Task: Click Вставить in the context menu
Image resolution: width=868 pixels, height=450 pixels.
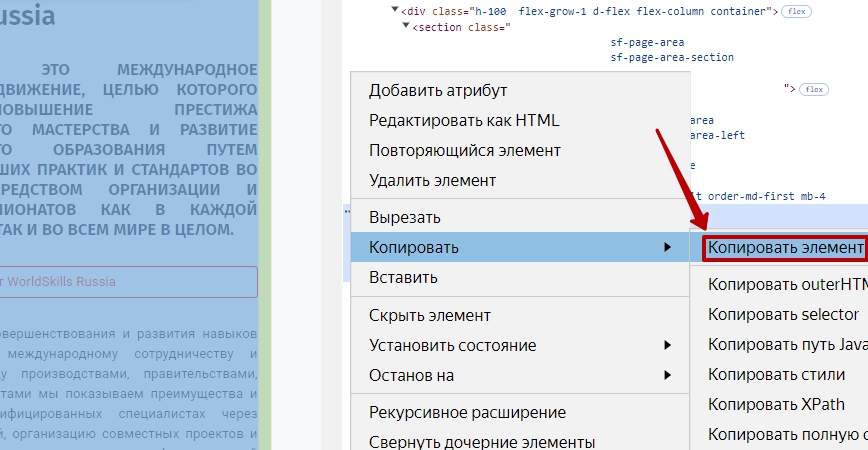Action: coord(403,277)
